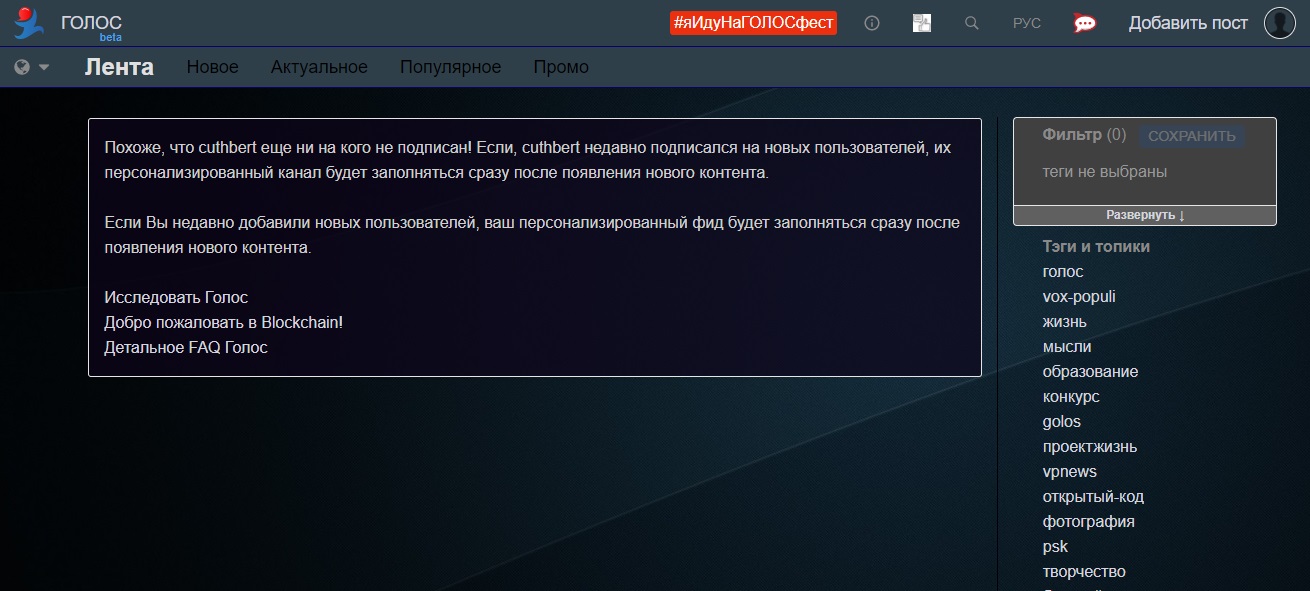Click ГОЛОС beta site title

tap(91, 26)
